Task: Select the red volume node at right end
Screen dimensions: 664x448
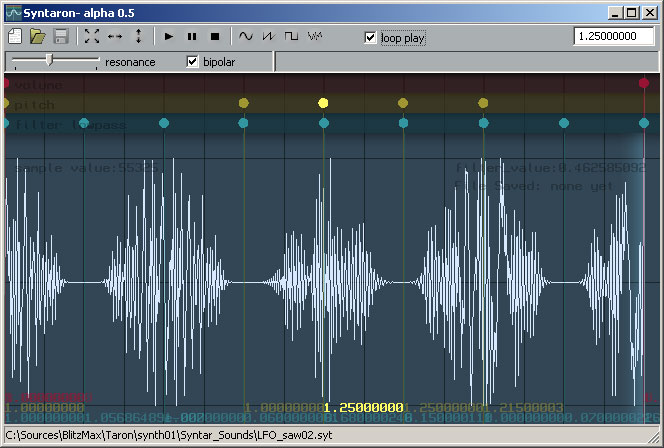Action: click(x=644, y=83)
